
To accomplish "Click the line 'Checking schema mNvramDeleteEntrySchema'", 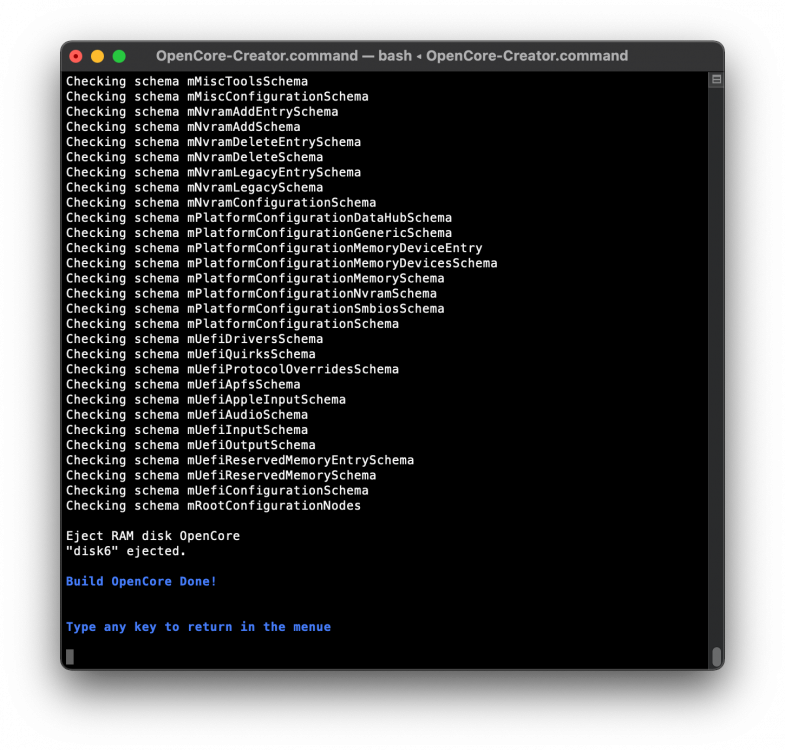I will pyautogui.click(x=213, y=142).
